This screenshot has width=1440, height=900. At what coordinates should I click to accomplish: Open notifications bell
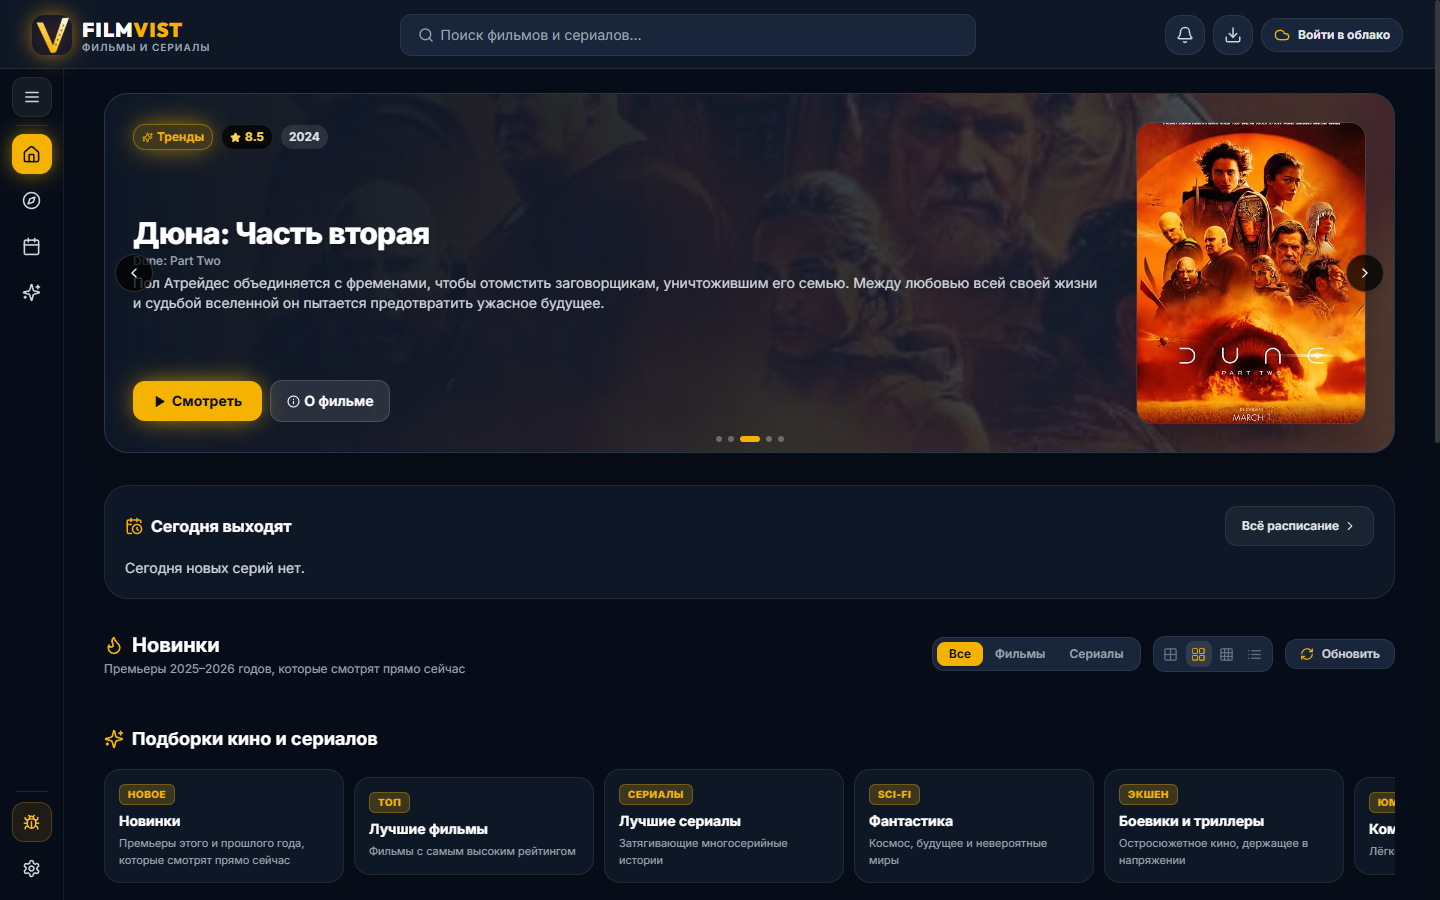coord(1185,35)
